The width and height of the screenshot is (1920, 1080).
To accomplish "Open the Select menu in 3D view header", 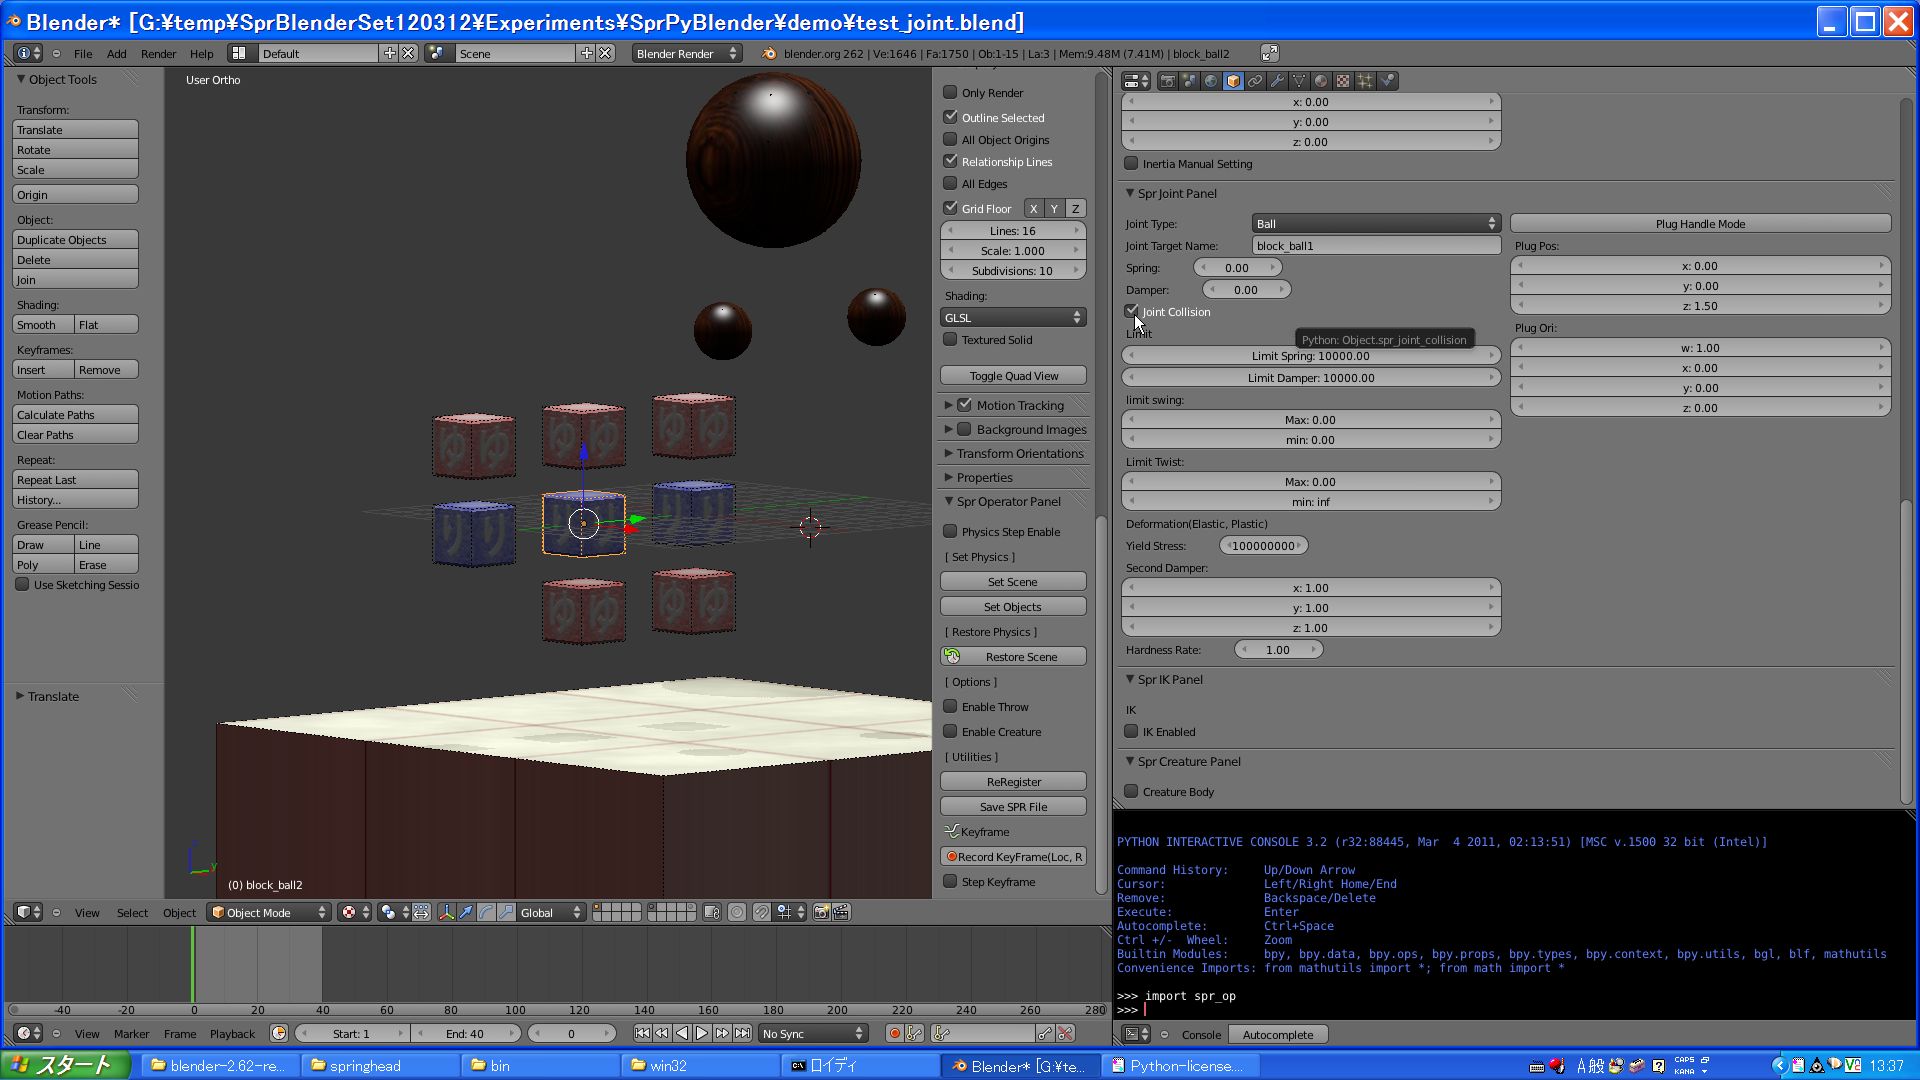I will 132,912.
